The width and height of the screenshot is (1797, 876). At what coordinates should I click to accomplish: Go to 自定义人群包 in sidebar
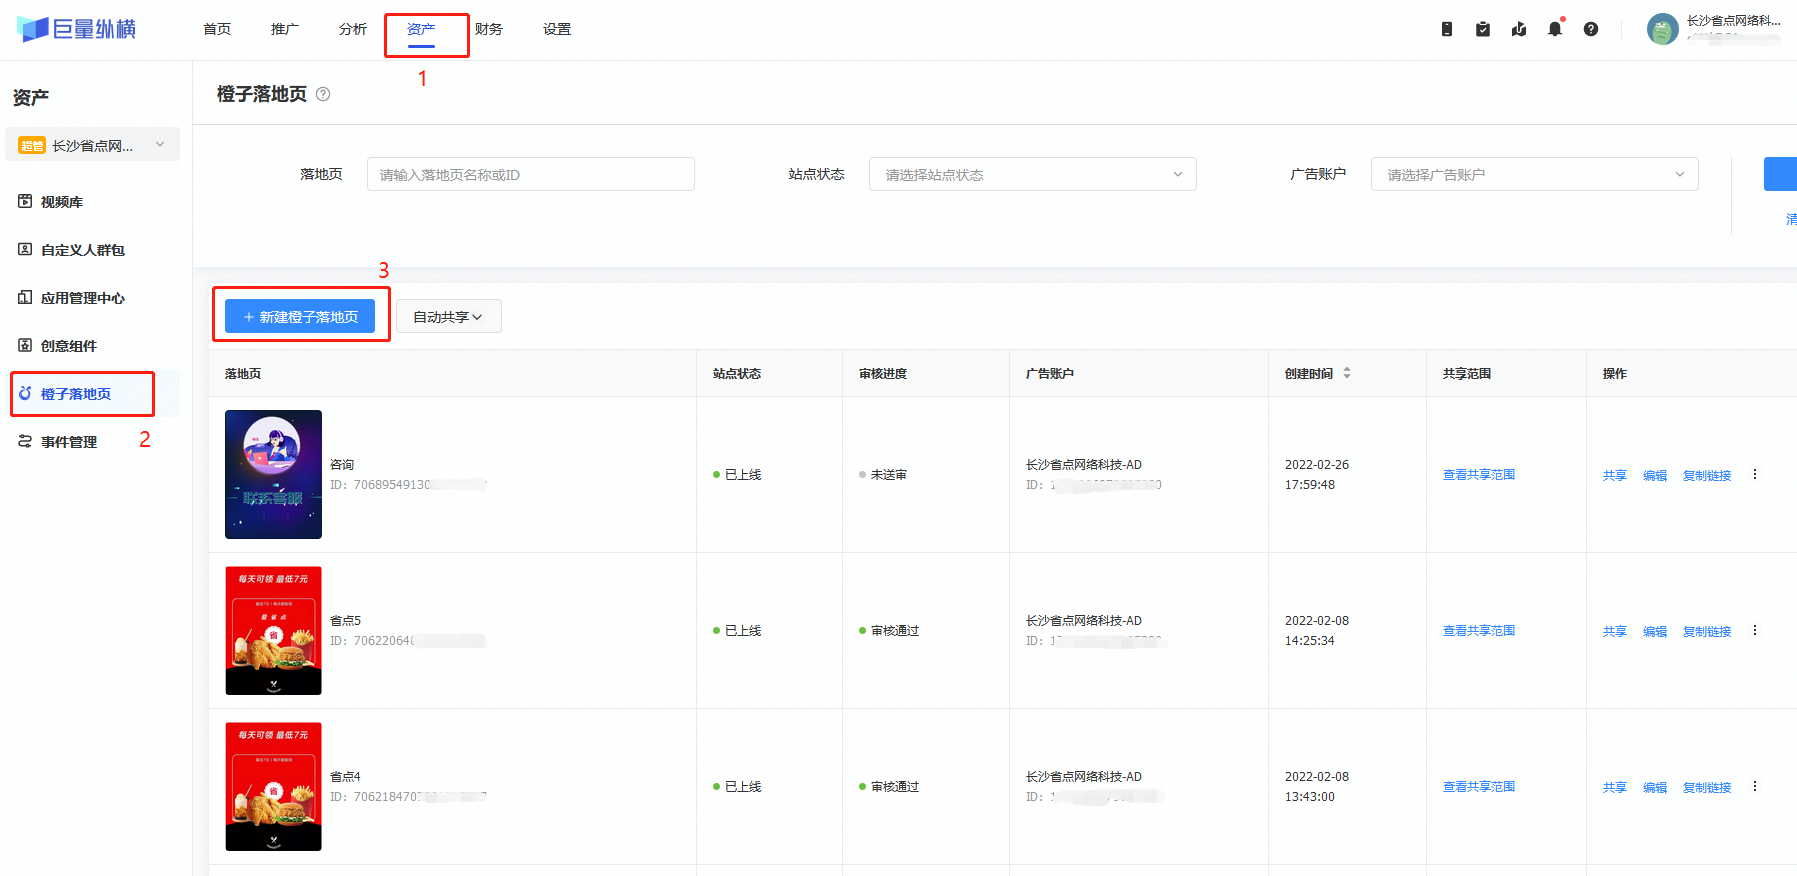coord(83,250)
